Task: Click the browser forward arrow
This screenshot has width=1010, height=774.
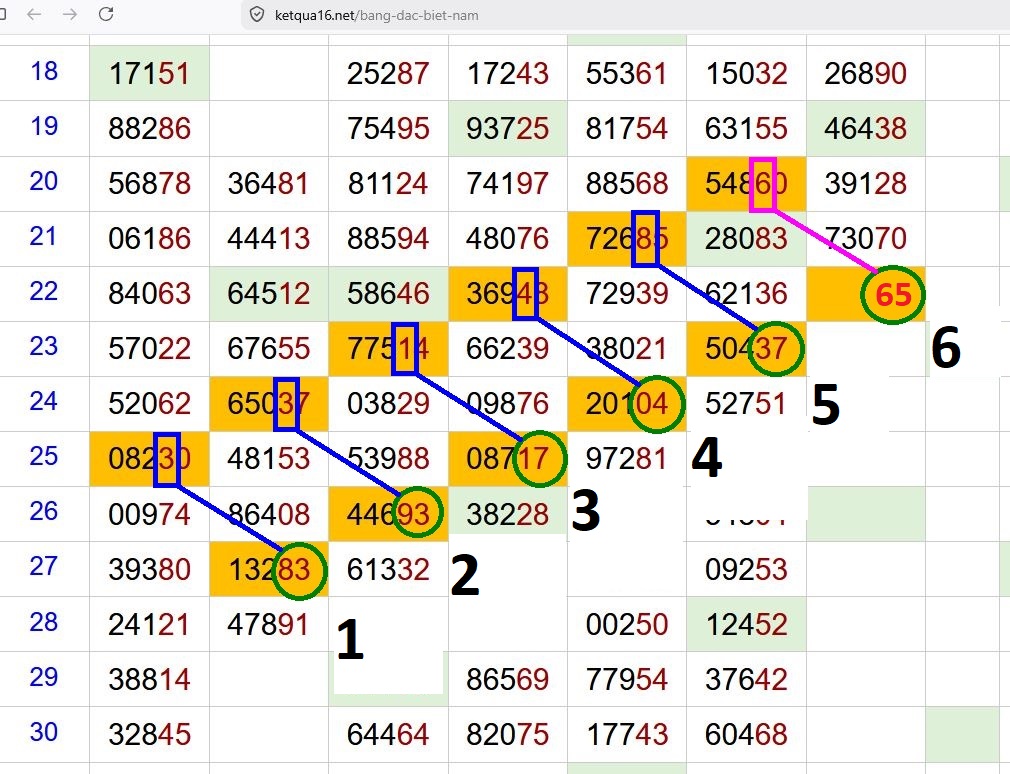Action: 70,14
